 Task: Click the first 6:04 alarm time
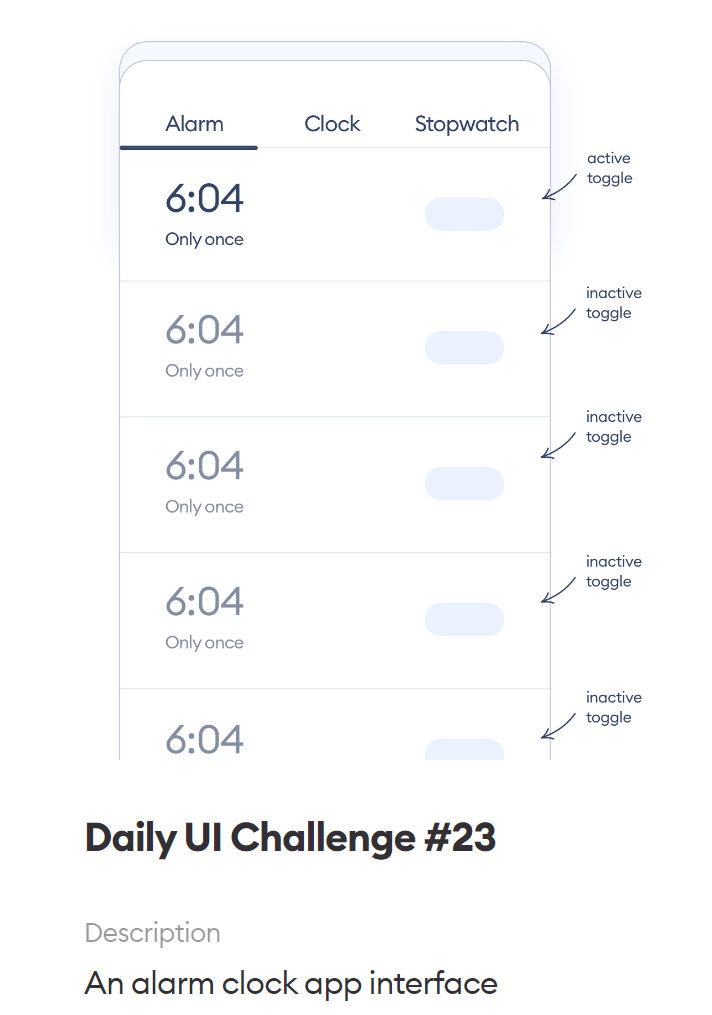tap(205, 199)
